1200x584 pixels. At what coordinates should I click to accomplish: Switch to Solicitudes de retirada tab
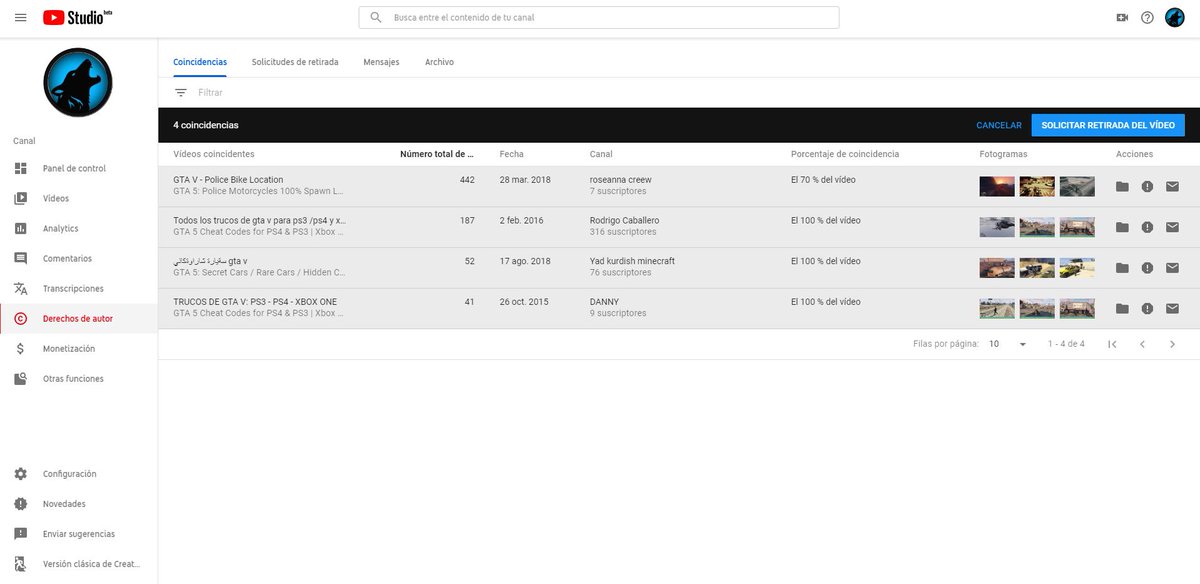coord(295,62)
